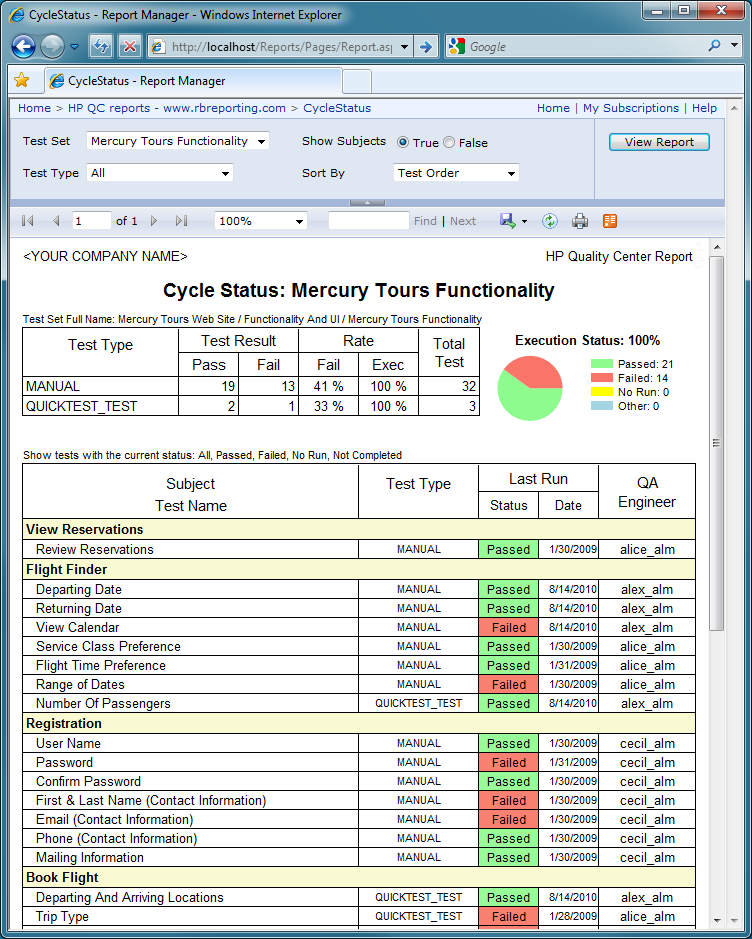
Task: Click the Number Of Passengers test row
Action: [359, 703]
